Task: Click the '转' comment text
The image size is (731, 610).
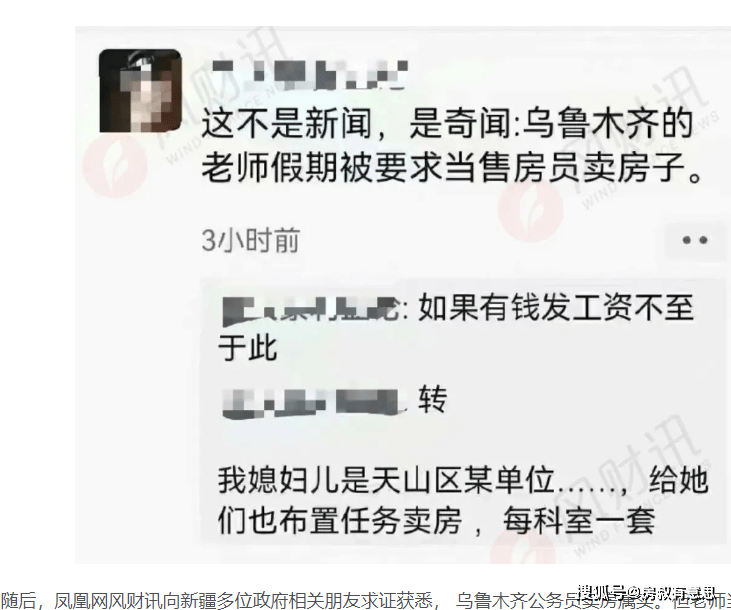Action: (x=433, y=399)
